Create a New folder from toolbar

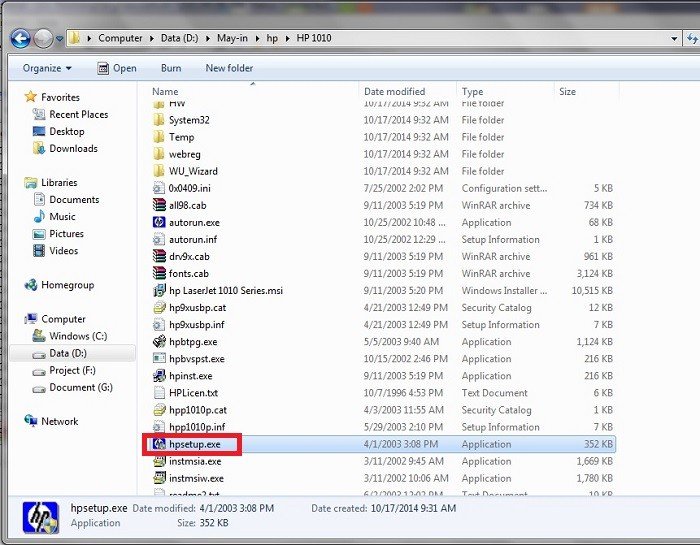click(229, 68)
